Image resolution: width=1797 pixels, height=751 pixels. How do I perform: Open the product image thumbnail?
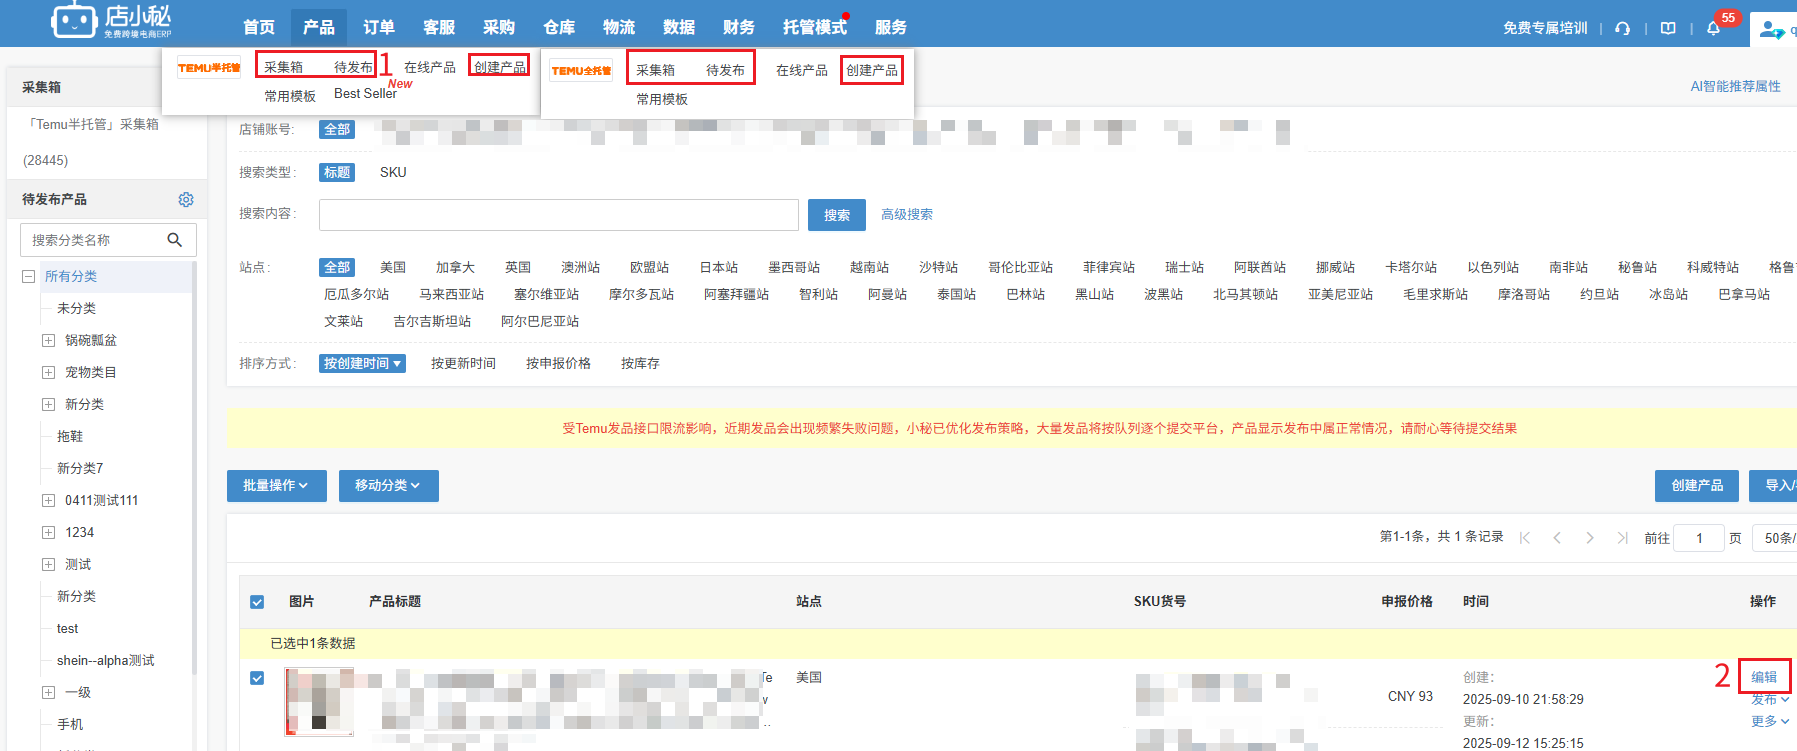click(x=319, y=701)
